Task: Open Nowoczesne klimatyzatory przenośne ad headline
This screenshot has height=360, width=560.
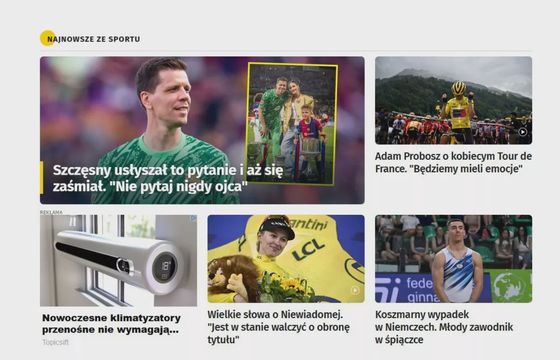Action: [111, 324]
